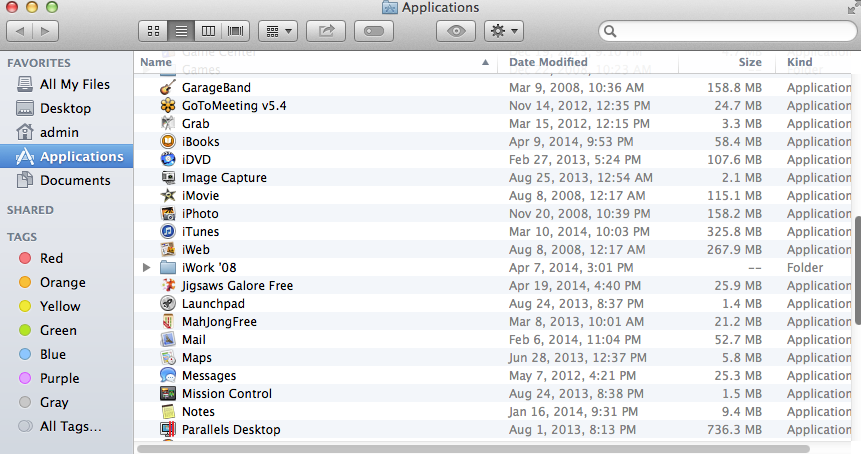Click the Share toolbar button
Screen dimensions: 861x454
pyautogui.click(x=326, y=31)
